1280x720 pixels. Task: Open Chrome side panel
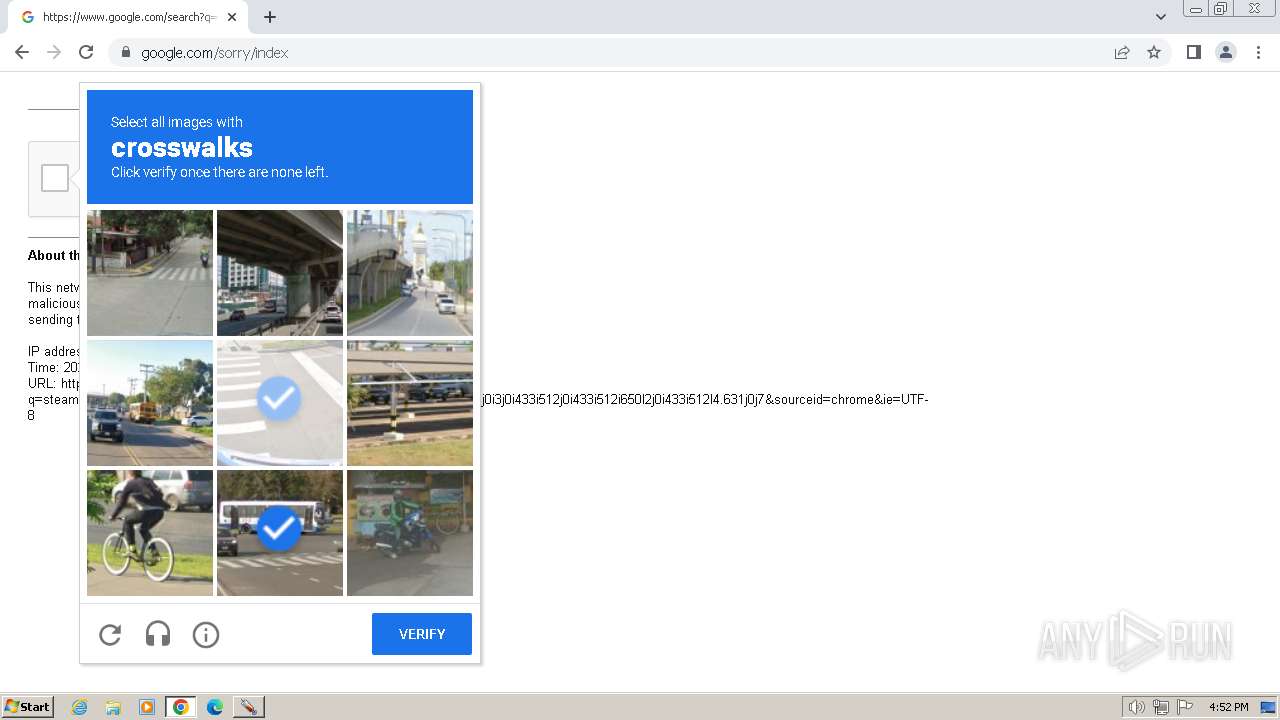(x=1193, y=52)
